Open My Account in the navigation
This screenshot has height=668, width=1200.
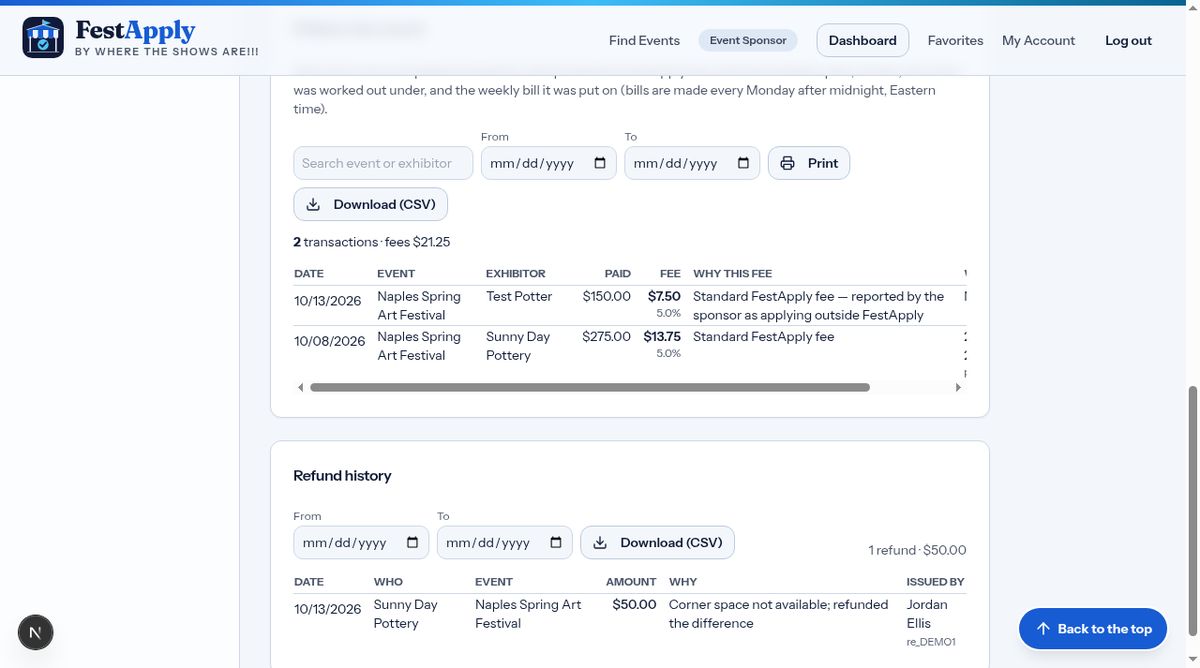[x=1038, y=41]
